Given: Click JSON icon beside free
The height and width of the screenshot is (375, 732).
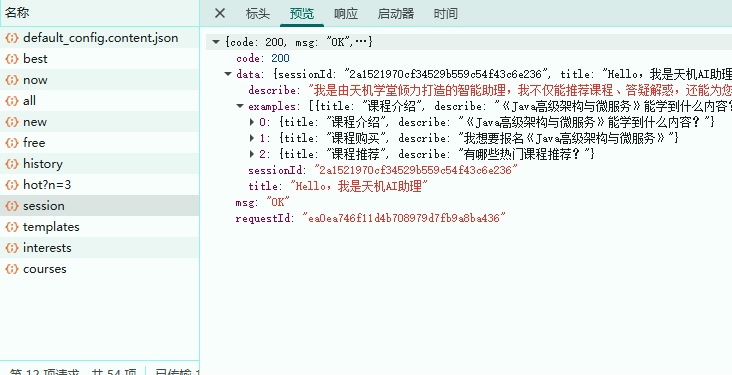Looking at the screenshot, I should click(x=12, y=143).
